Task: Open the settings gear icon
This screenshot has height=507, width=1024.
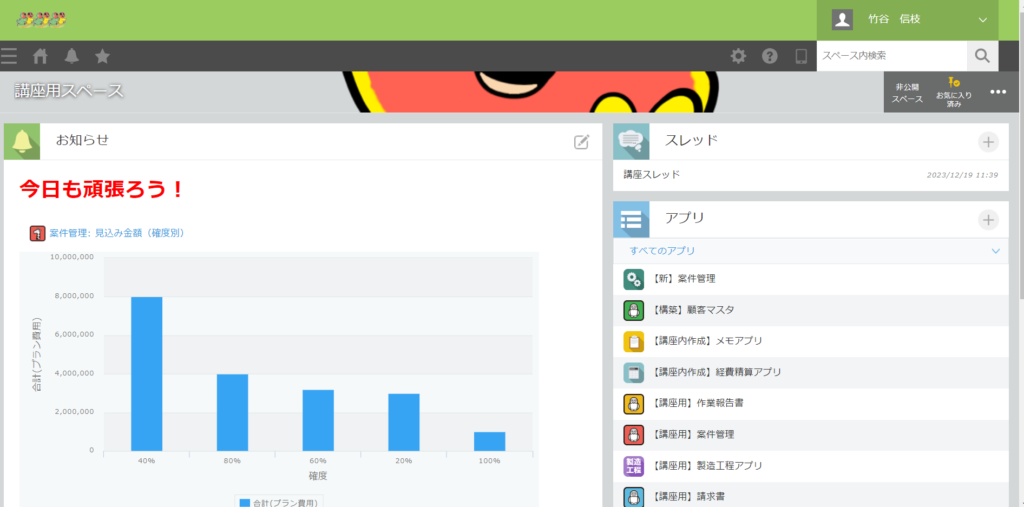Action: (738, 56)
